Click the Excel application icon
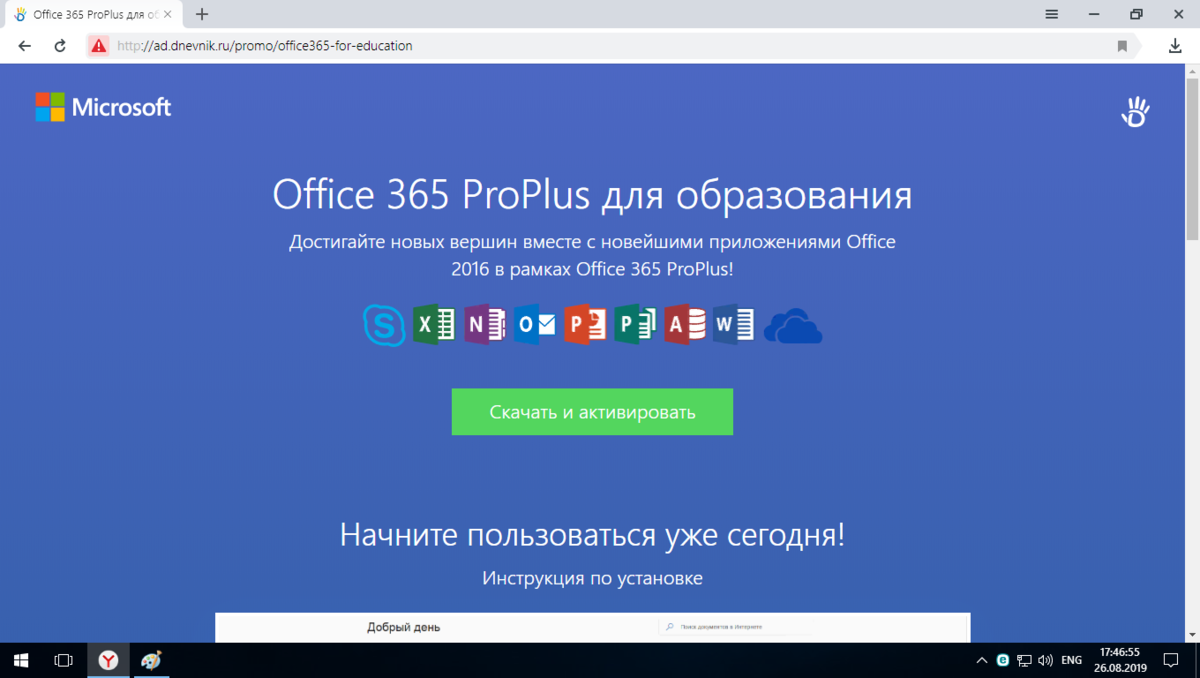 [434, 324]
